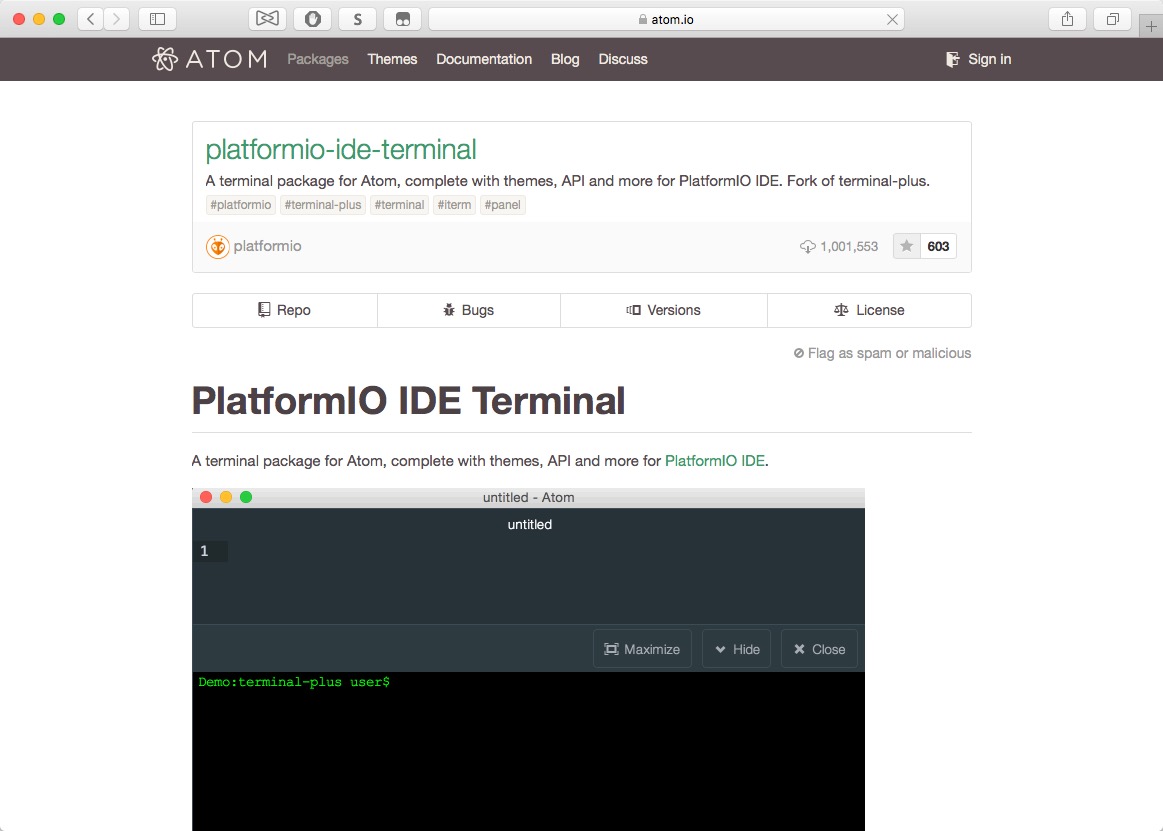The width and height of the screenshot is (1163, 831).
Task: Select the #terminal-plus tag
Action: click(x=323, y=205)
